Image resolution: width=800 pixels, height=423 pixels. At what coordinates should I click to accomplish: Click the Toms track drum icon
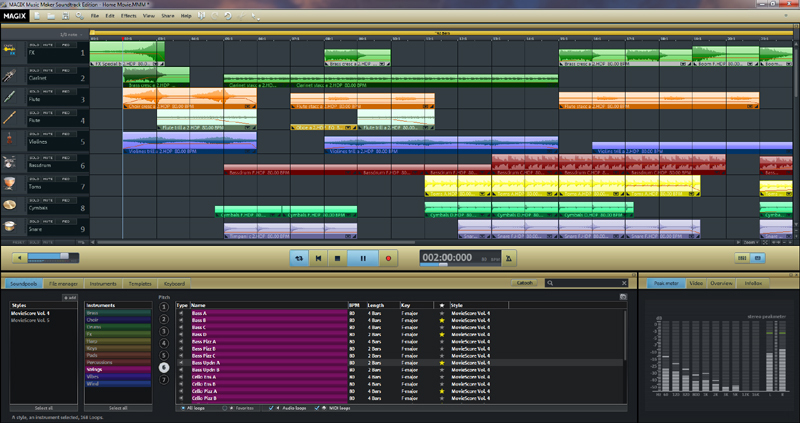pos(9,184)
